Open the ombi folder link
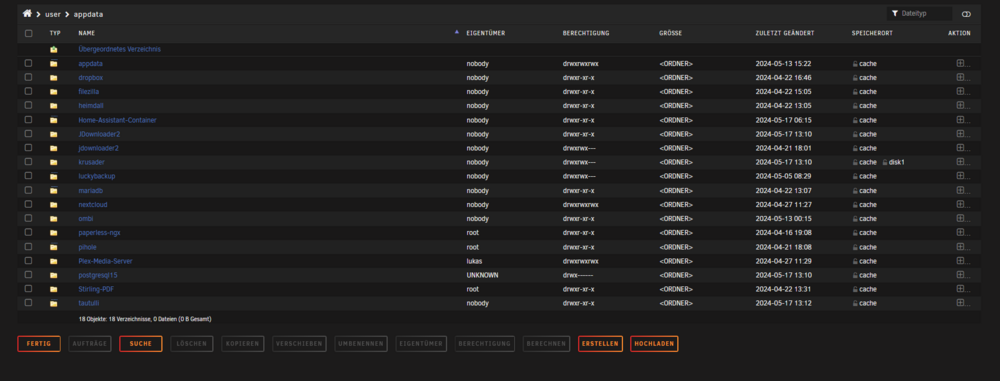 (x=86, y=219)
